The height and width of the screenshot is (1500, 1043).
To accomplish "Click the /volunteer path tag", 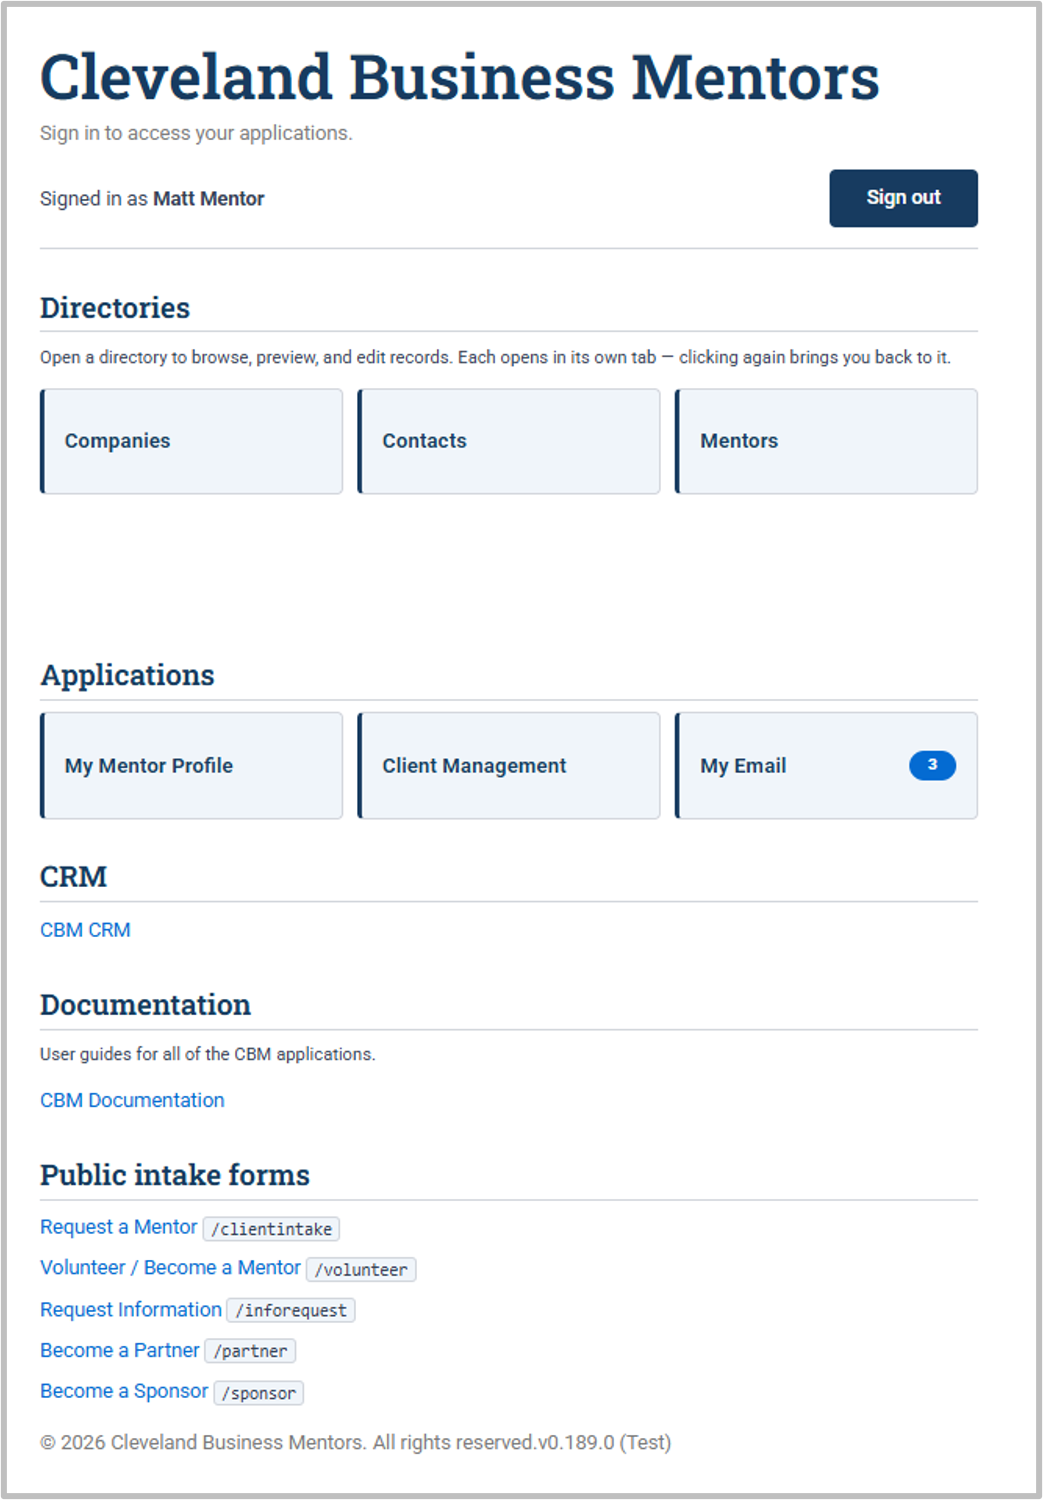I will pyautogui.click(x=361, y=1270).
